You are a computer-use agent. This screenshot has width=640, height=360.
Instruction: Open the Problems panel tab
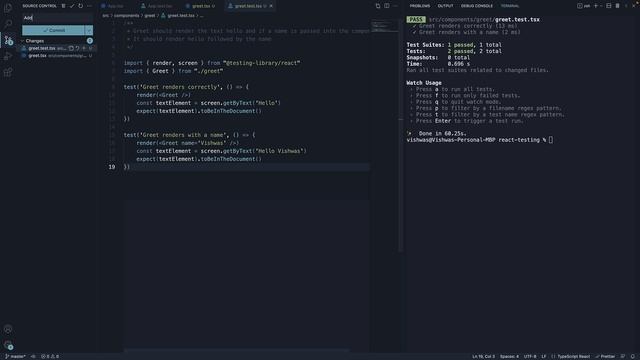click(x=420, y=6)
